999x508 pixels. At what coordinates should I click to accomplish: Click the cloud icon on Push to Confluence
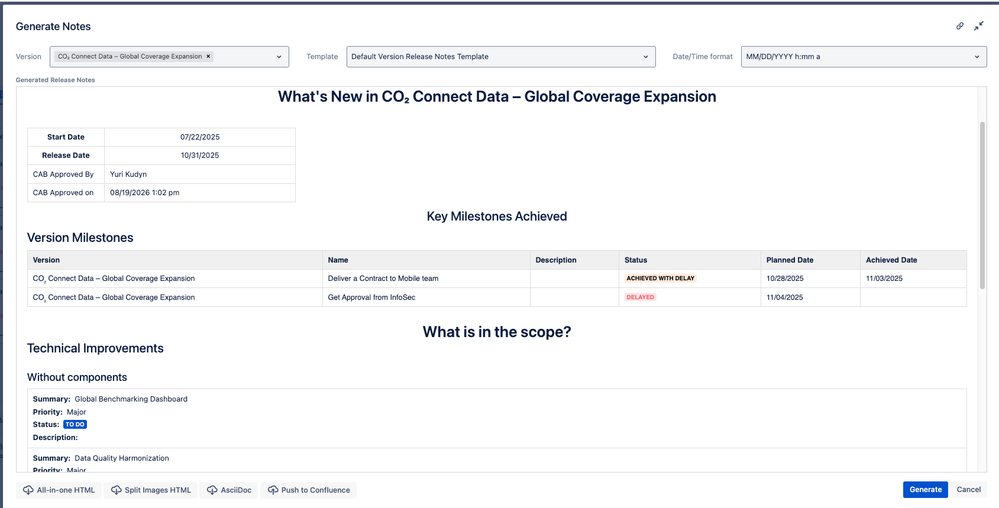click(273, 490)
